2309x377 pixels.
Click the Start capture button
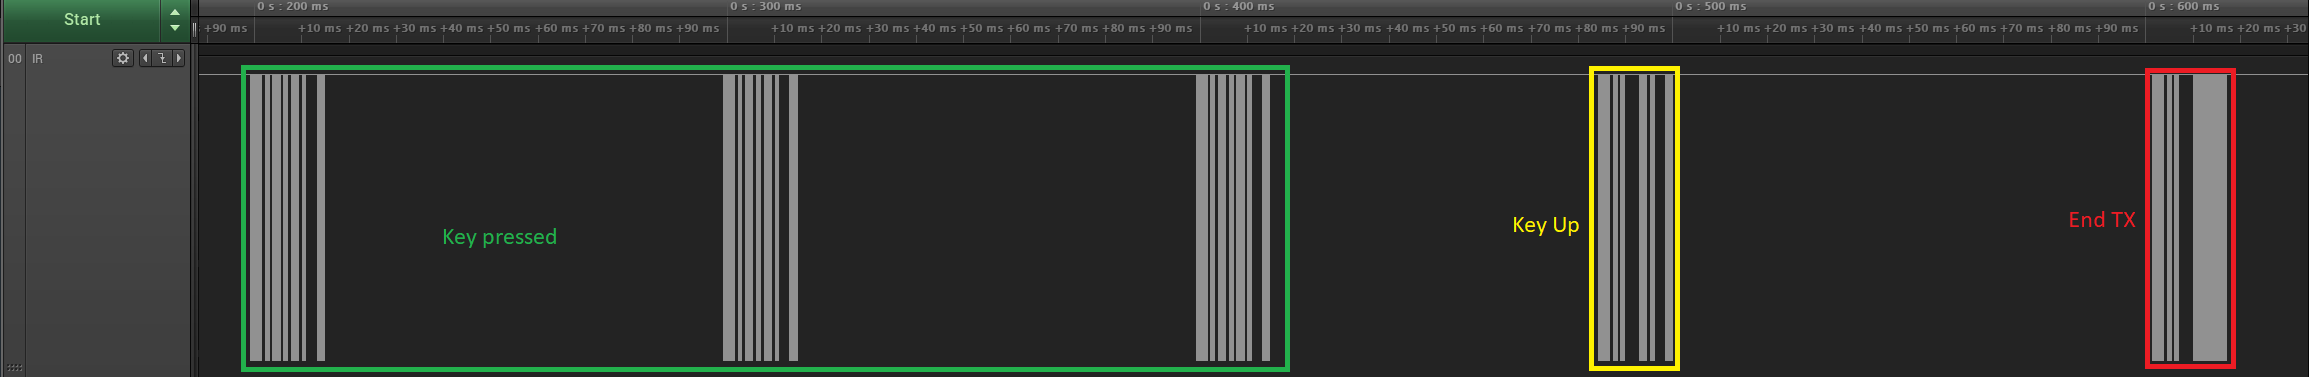tap(81, 20)
